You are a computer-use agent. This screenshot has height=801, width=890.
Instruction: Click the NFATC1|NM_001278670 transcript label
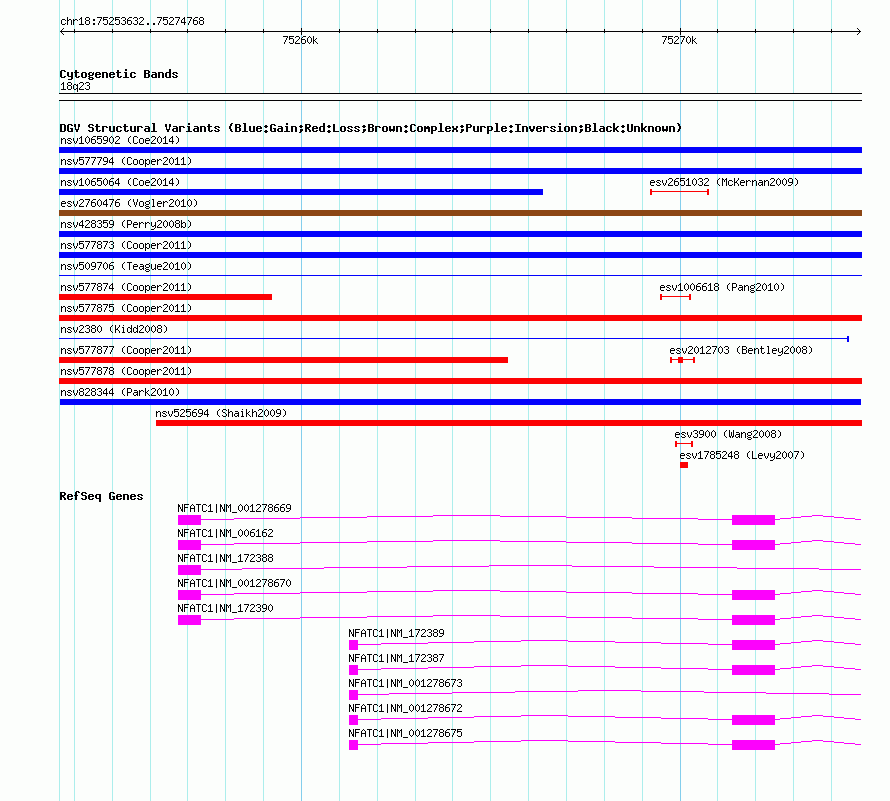tap(234, 583)
